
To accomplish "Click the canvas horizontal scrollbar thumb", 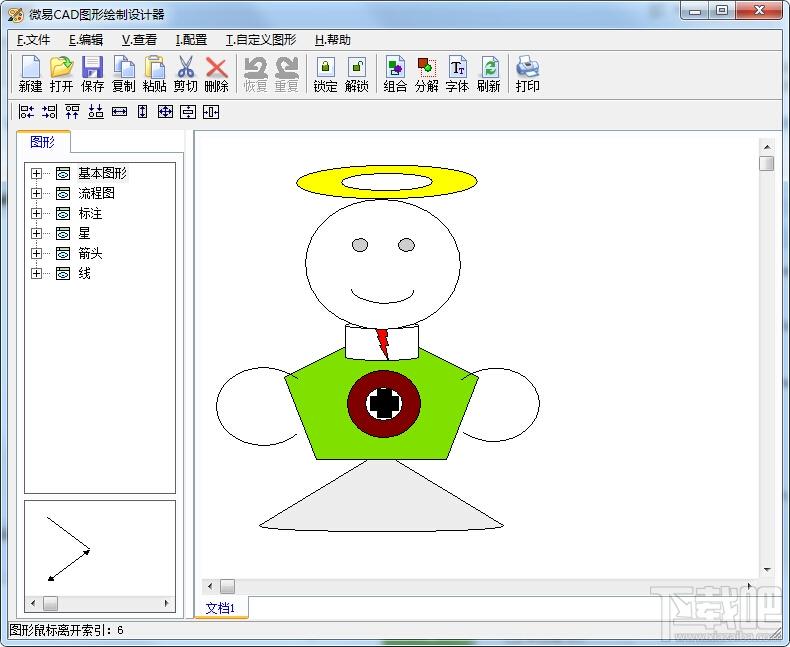I will click(x=227, y=586).
